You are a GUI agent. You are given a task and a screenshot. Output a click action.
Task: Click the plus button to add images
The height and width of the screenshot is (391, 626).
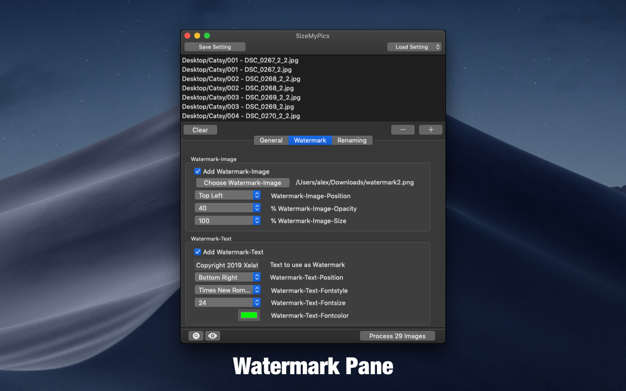[430, 130]
